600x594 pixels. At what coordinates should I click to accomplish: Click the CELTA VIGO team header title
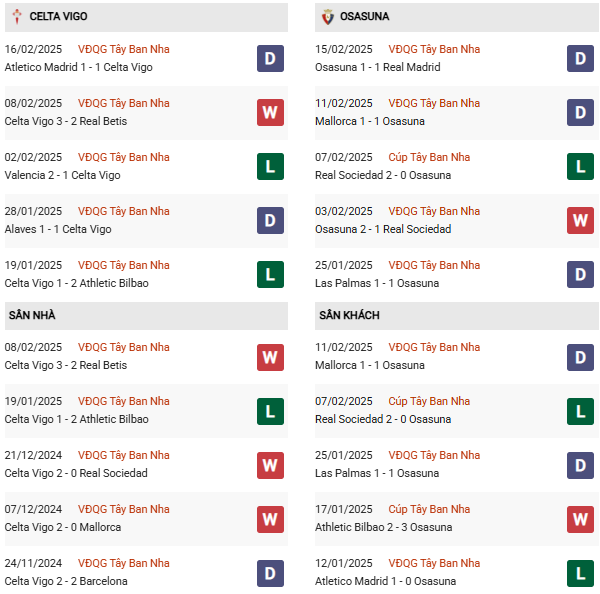point(59,17)
